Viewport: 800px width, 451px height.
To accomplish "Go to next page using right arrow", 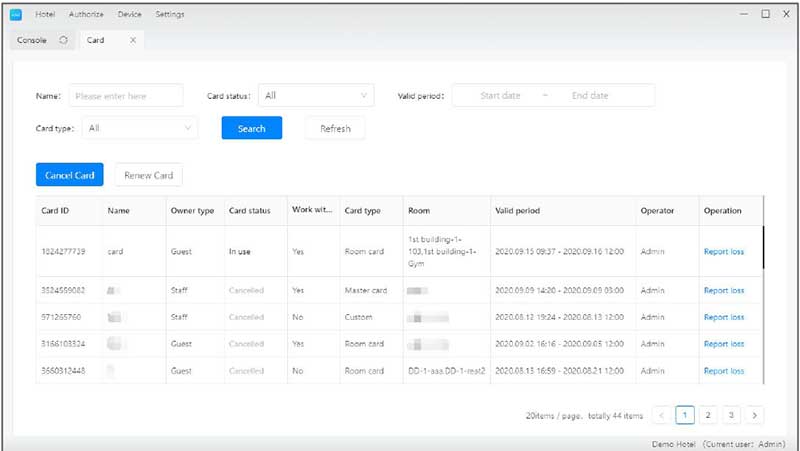I will coord(755,414).
